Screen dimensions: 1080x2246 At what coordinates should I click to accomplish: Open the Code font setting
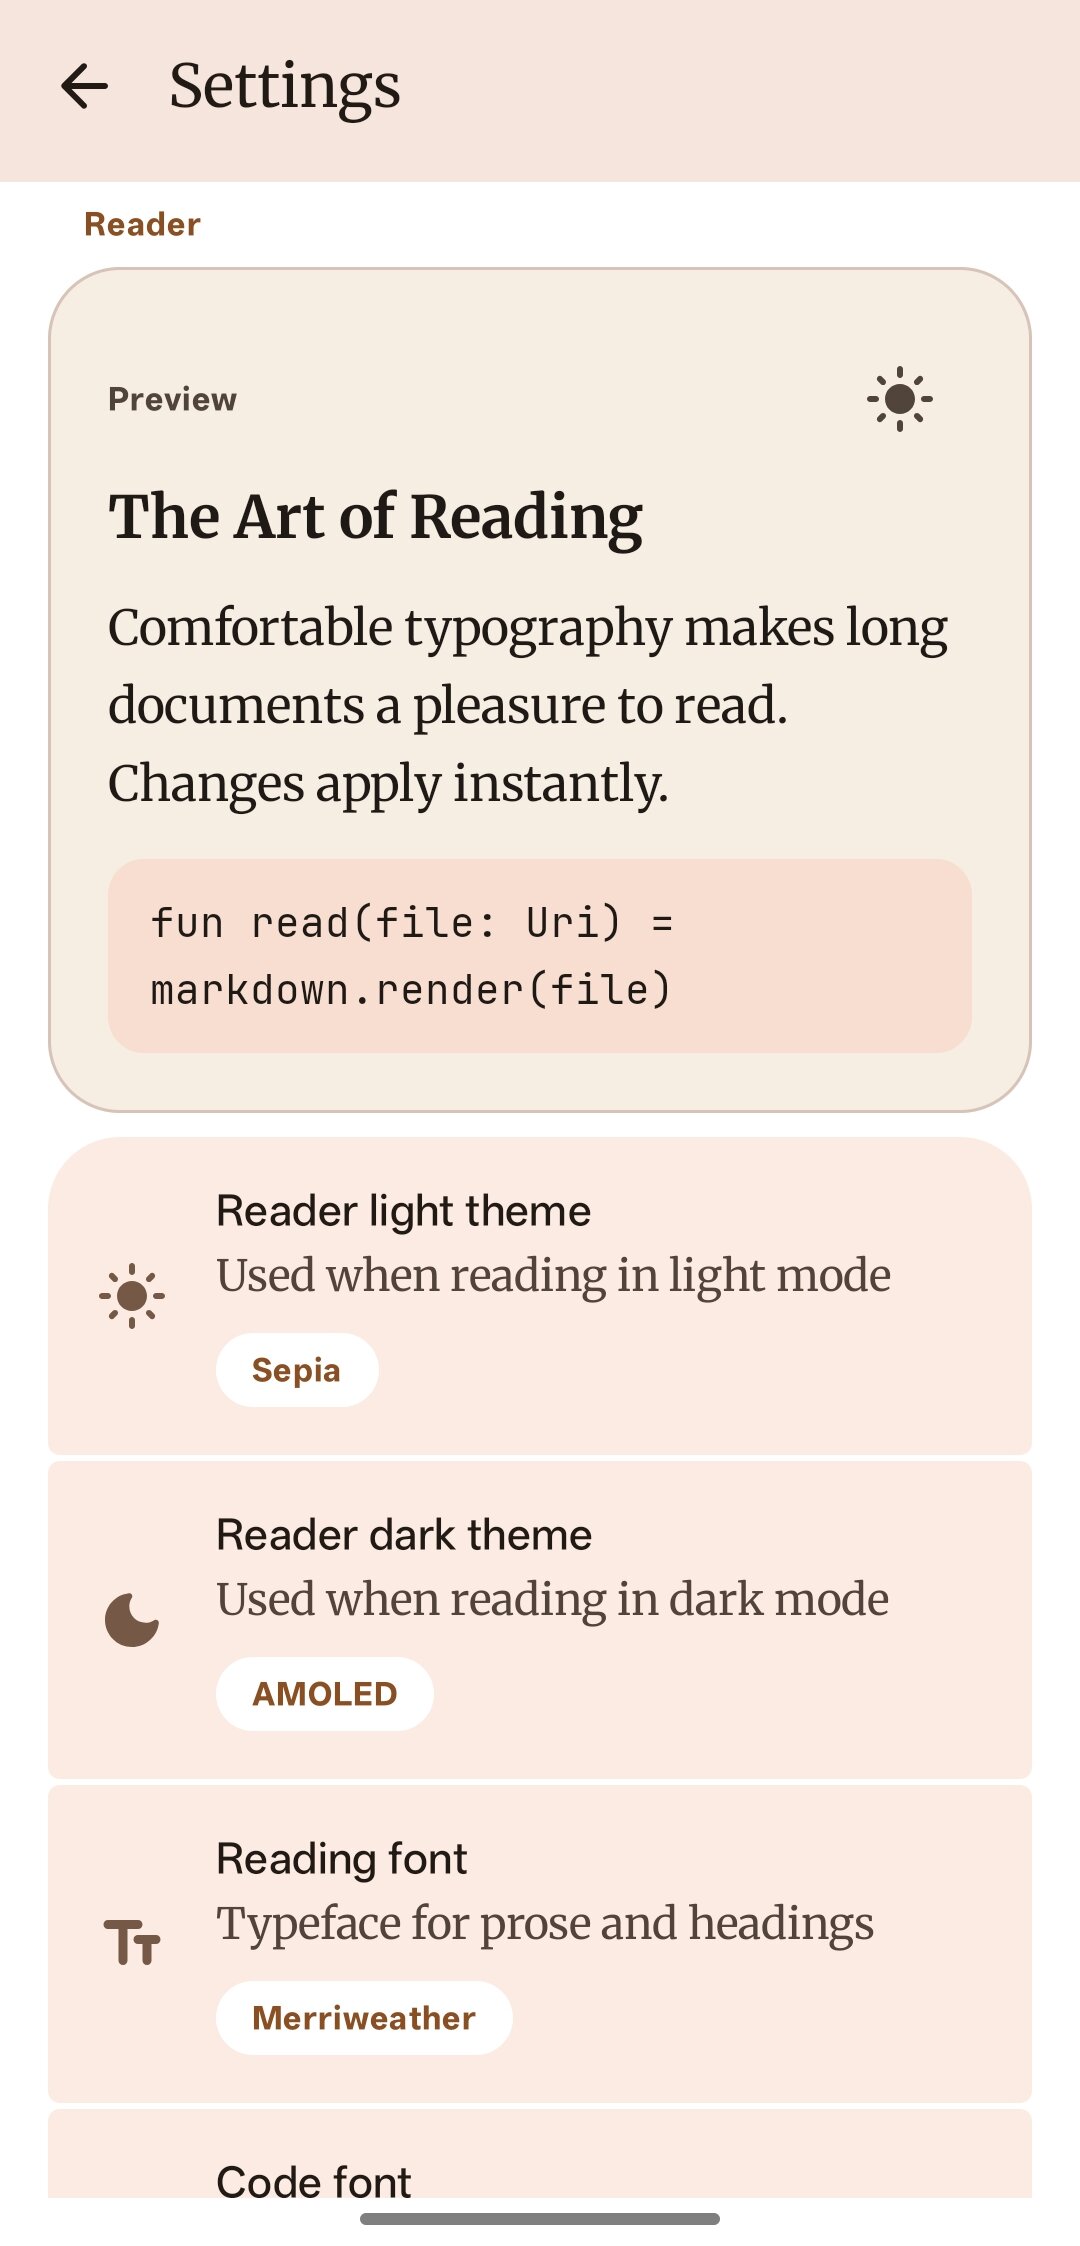pos(540,2153)
